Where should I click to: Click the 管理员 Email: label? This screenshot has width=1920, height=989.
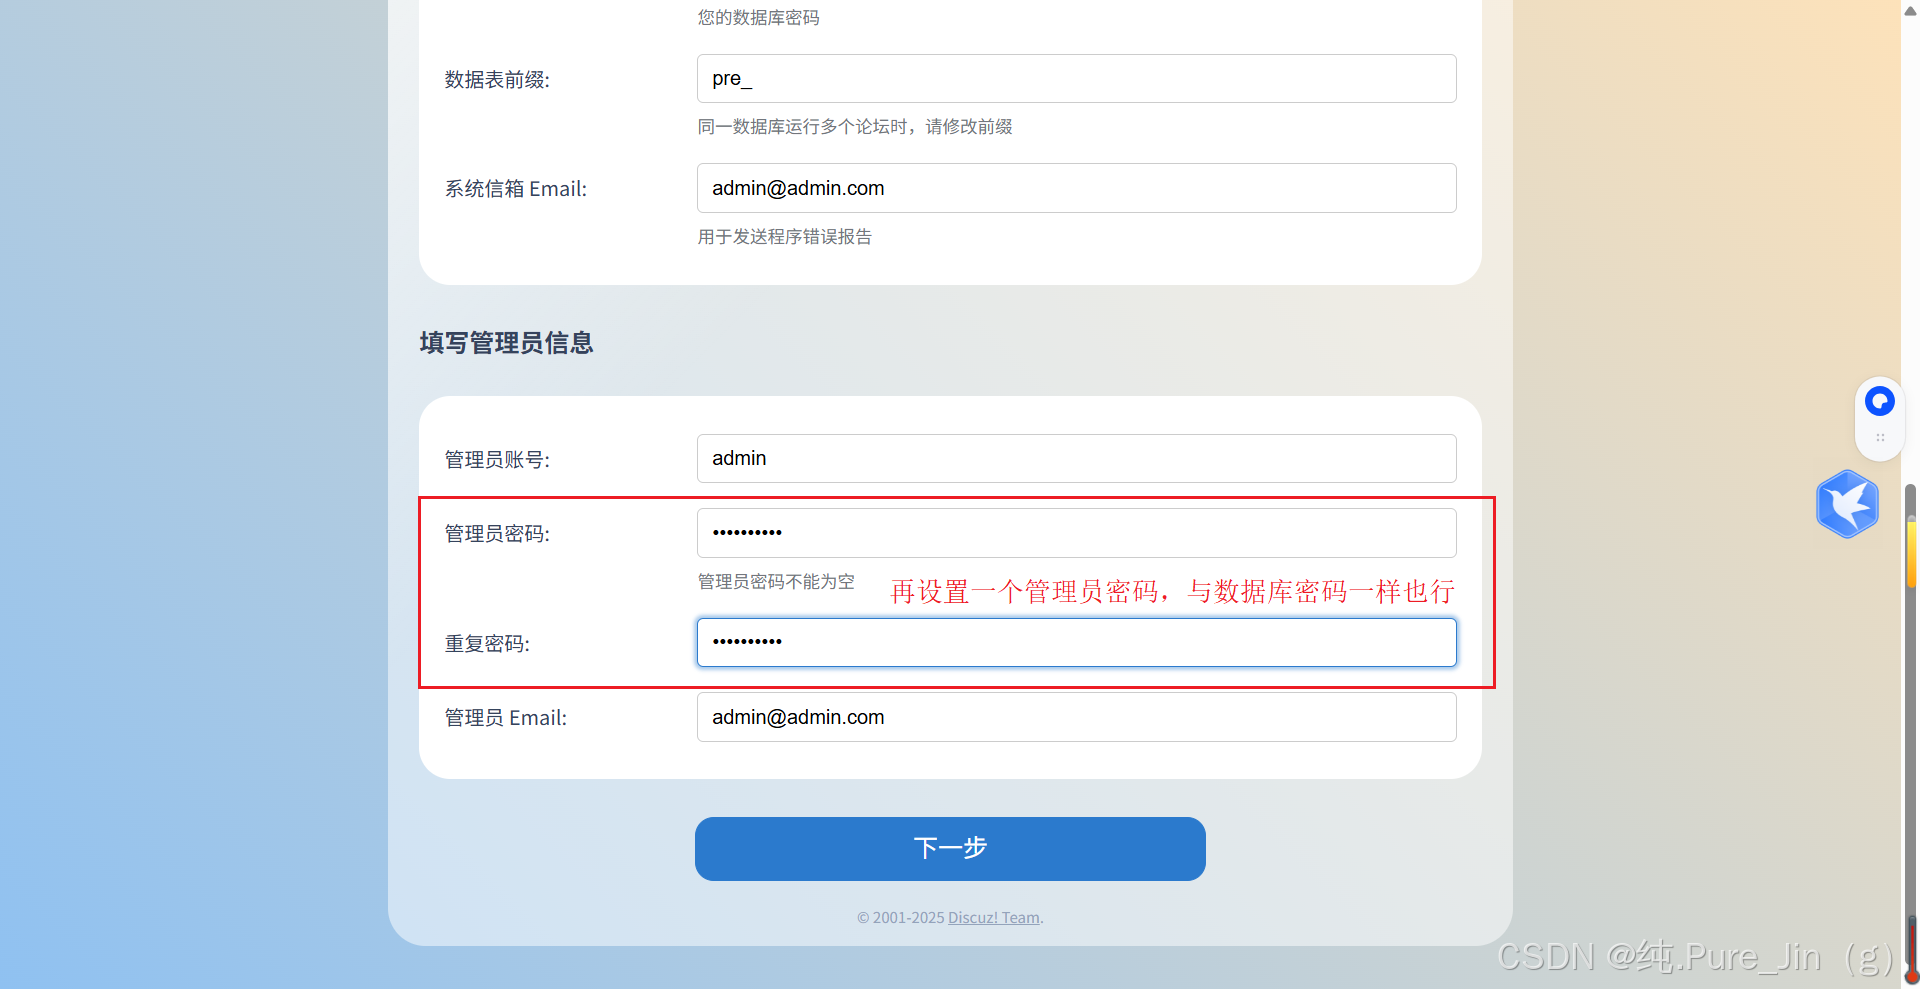pyautogui.click(x=506, y=718)
